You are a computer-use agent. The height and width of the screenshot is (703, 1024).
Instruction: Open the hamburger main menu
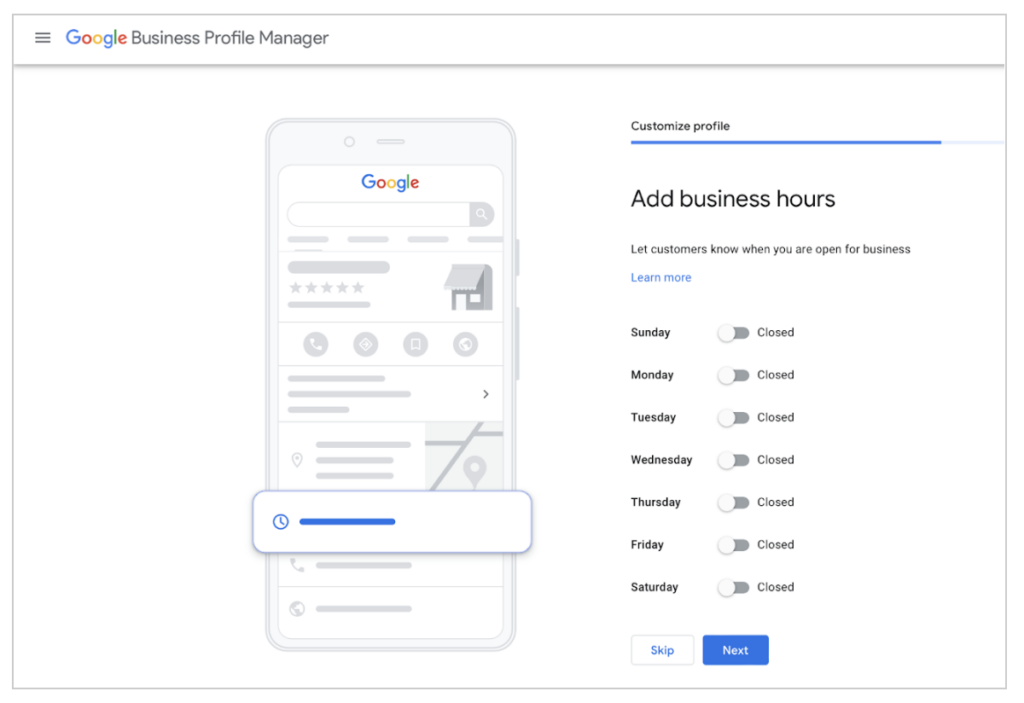pos(42,38)
